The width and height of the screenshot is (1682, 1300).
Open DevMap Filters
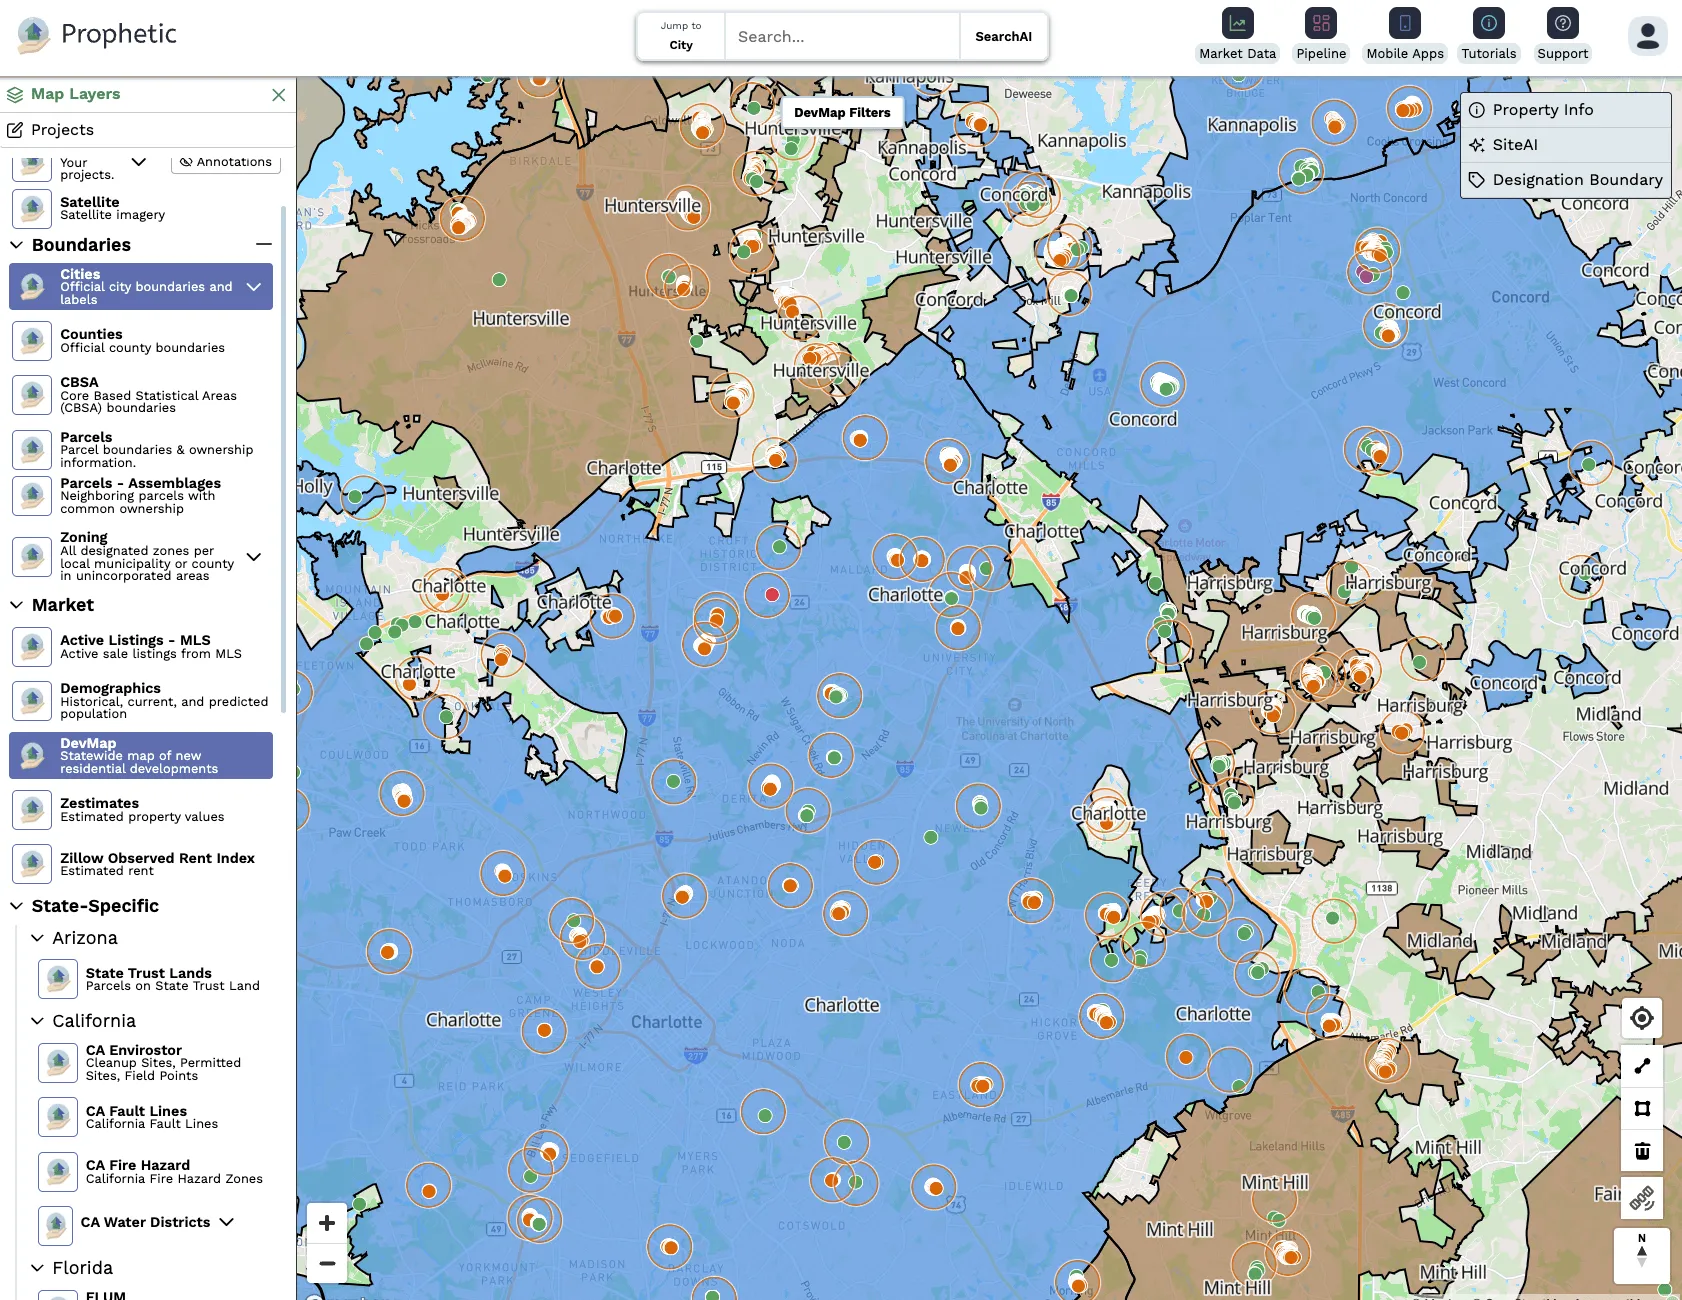click(x=842, y=112)
